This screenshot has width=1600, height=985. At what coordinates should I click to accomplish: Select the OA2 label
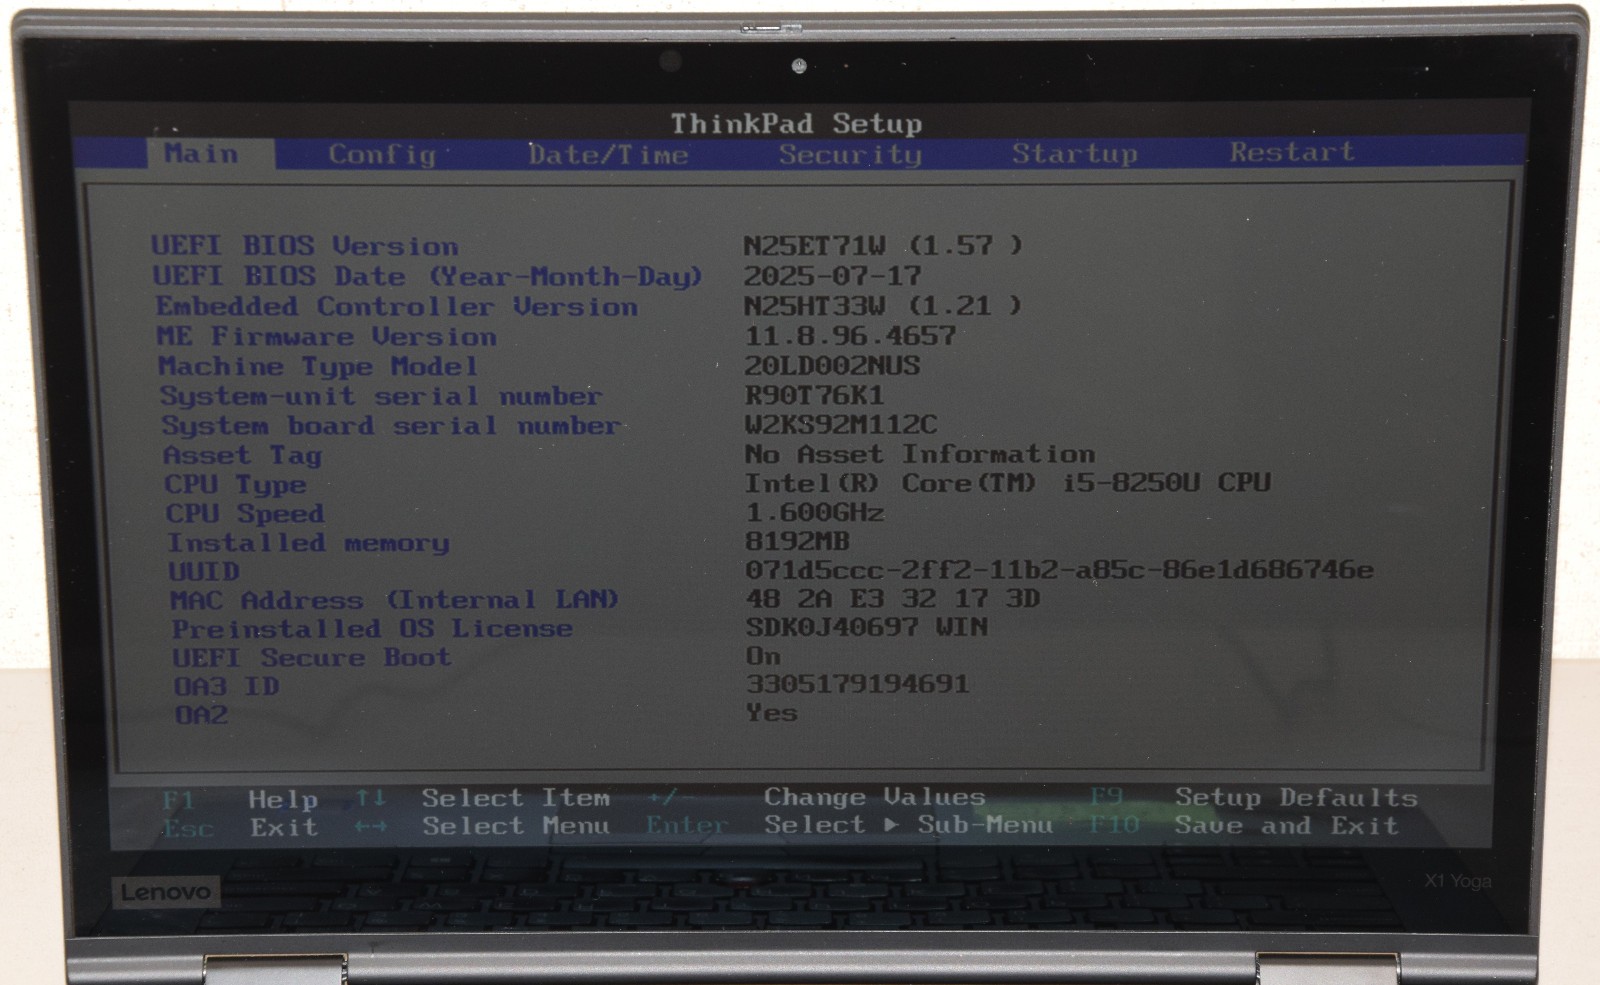tap(201, 715)
